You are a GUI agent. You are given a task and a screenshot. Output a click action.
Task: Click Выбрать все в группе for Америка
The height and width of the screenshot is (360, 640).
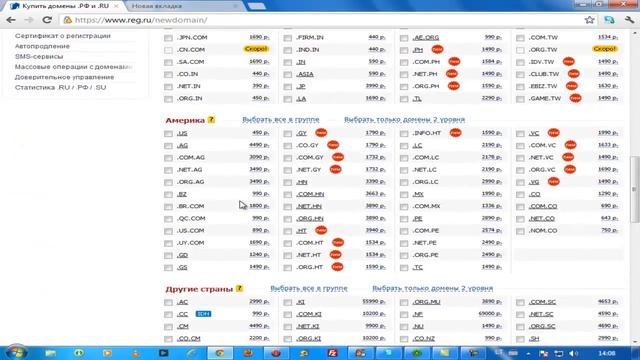tap(281, 120)
